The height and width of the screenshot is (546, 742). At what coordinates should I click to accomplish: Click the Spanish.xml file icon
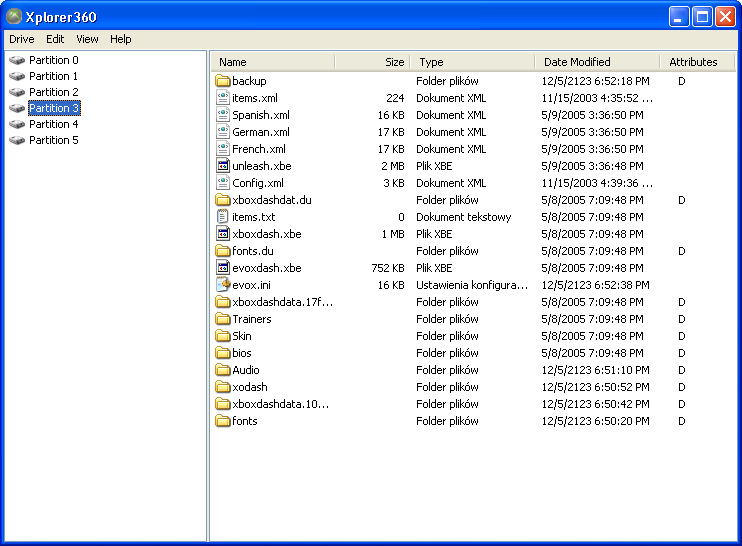coord(222,115)
